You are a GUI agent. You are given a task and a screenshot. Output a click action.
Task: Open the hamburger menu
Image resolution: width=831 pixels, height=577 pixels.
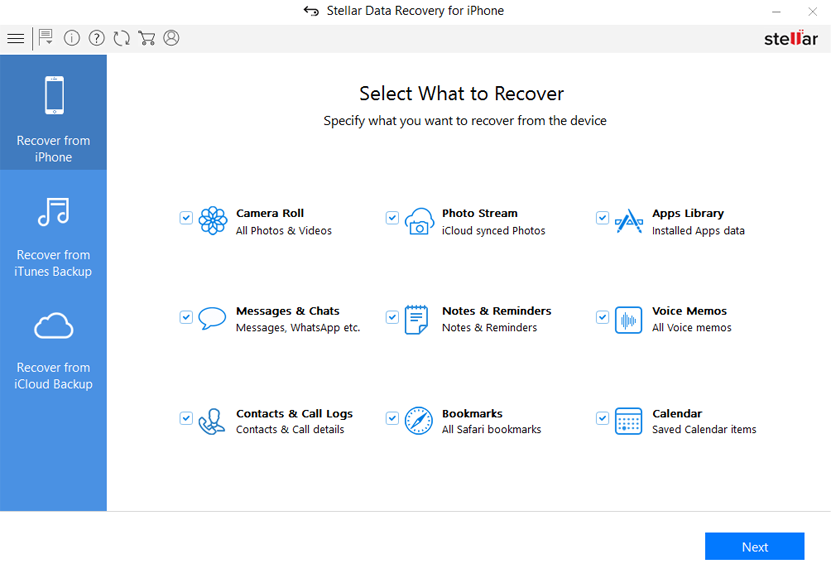point(15,39)
